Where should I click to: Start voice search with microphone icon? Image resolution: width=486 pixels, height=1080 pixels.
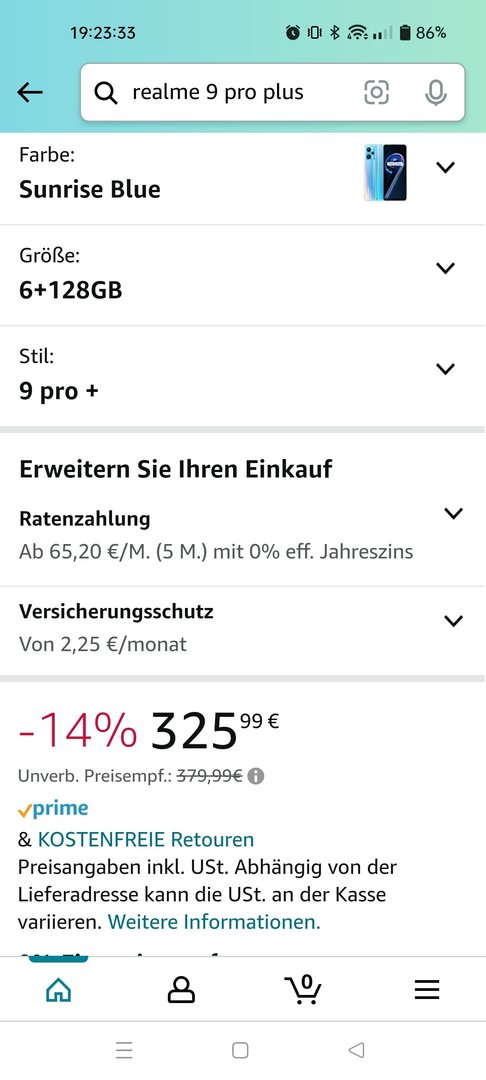[436, 92]
